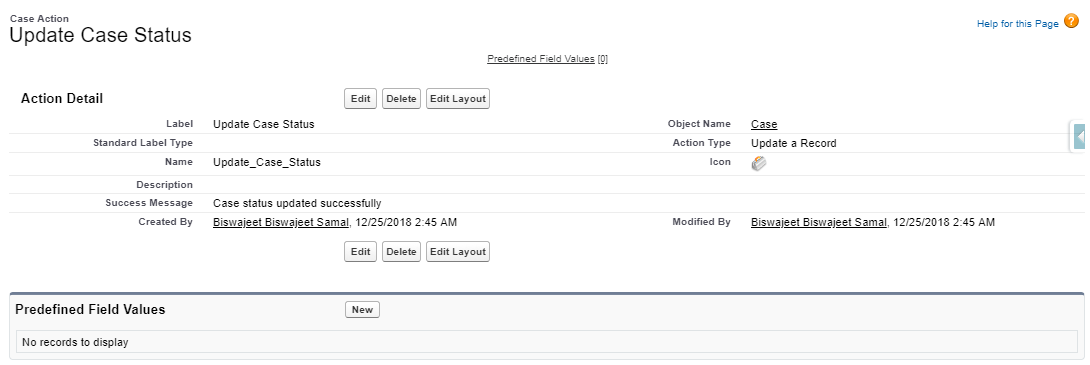The height and width of the screenshot is (365, 1090).
Task: Click the case action icon image
Action: click(x=759, y=163)
